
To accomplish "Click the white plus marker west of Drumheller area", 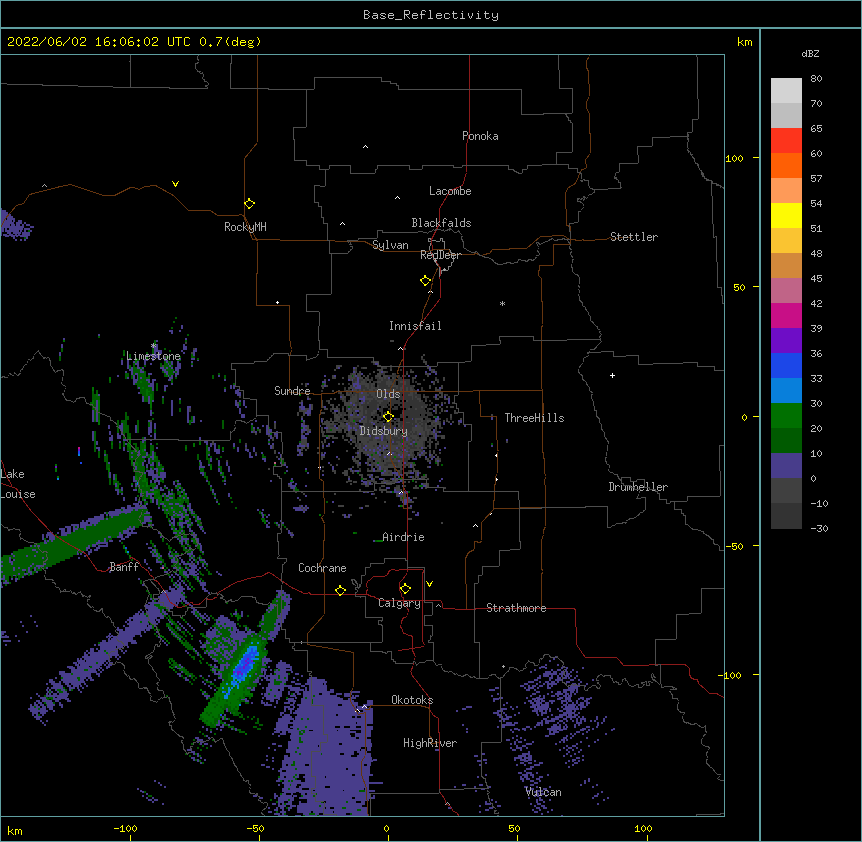I will click(x=612, y=375).
